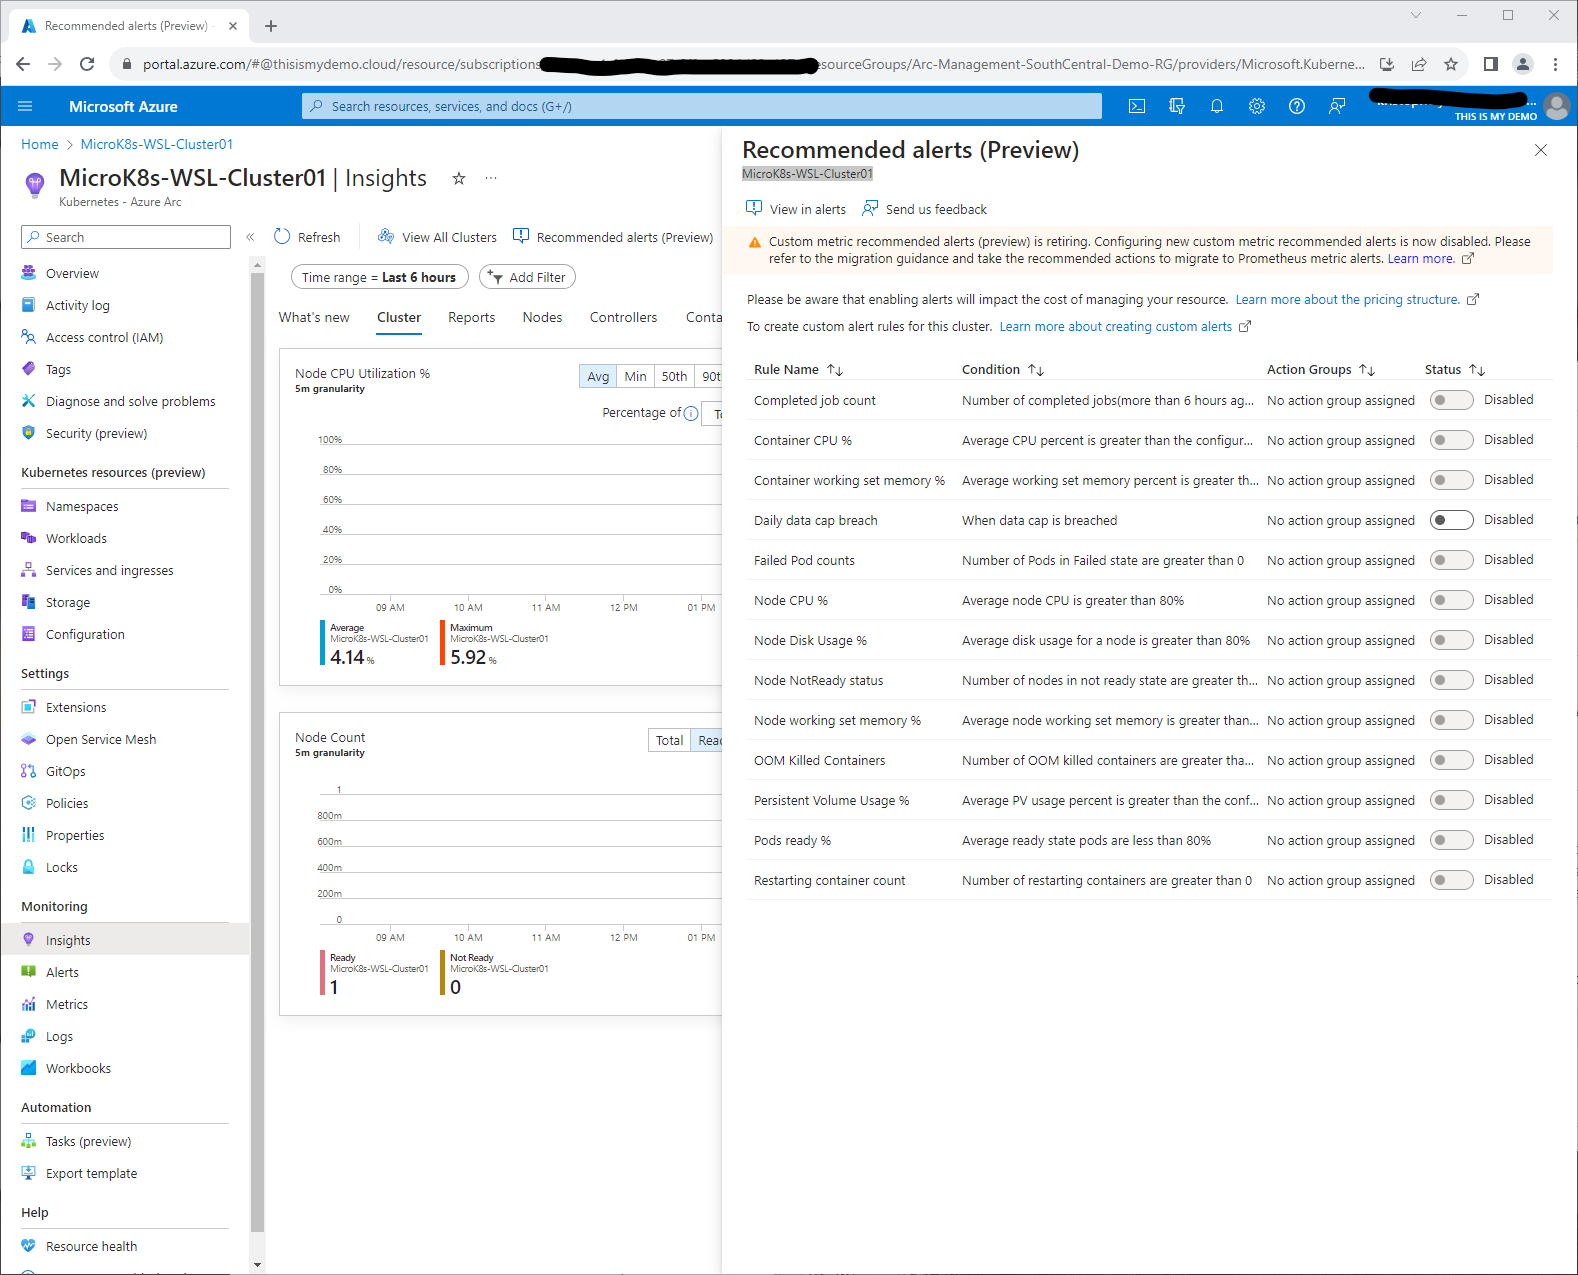1578x1275 pixels.
Task: Click the Add Filter button
Action: click(x=527, y=277)
